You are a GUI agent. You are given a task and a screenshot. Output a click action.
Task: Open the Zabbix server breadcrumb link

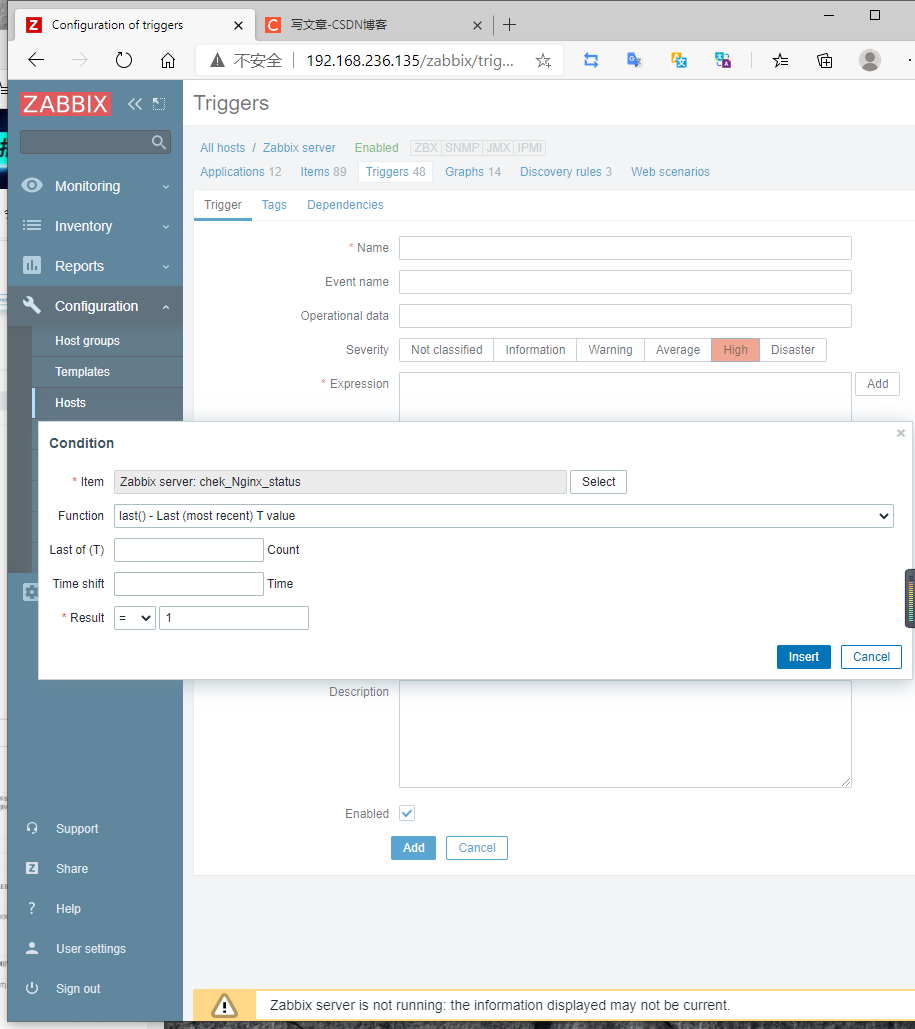pos(299,148)
